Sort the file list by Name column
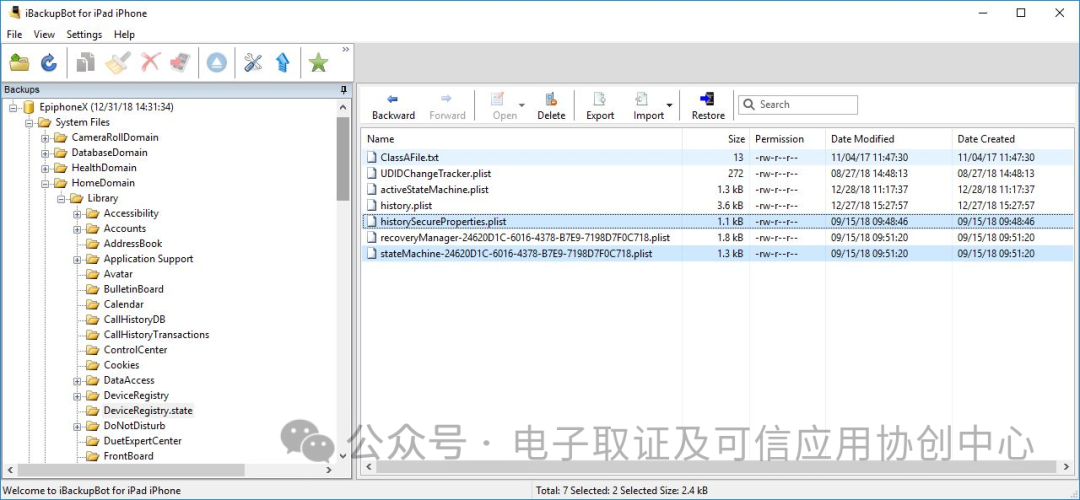This screenshot has width=1080, height=500. click(x=522, y=138)
